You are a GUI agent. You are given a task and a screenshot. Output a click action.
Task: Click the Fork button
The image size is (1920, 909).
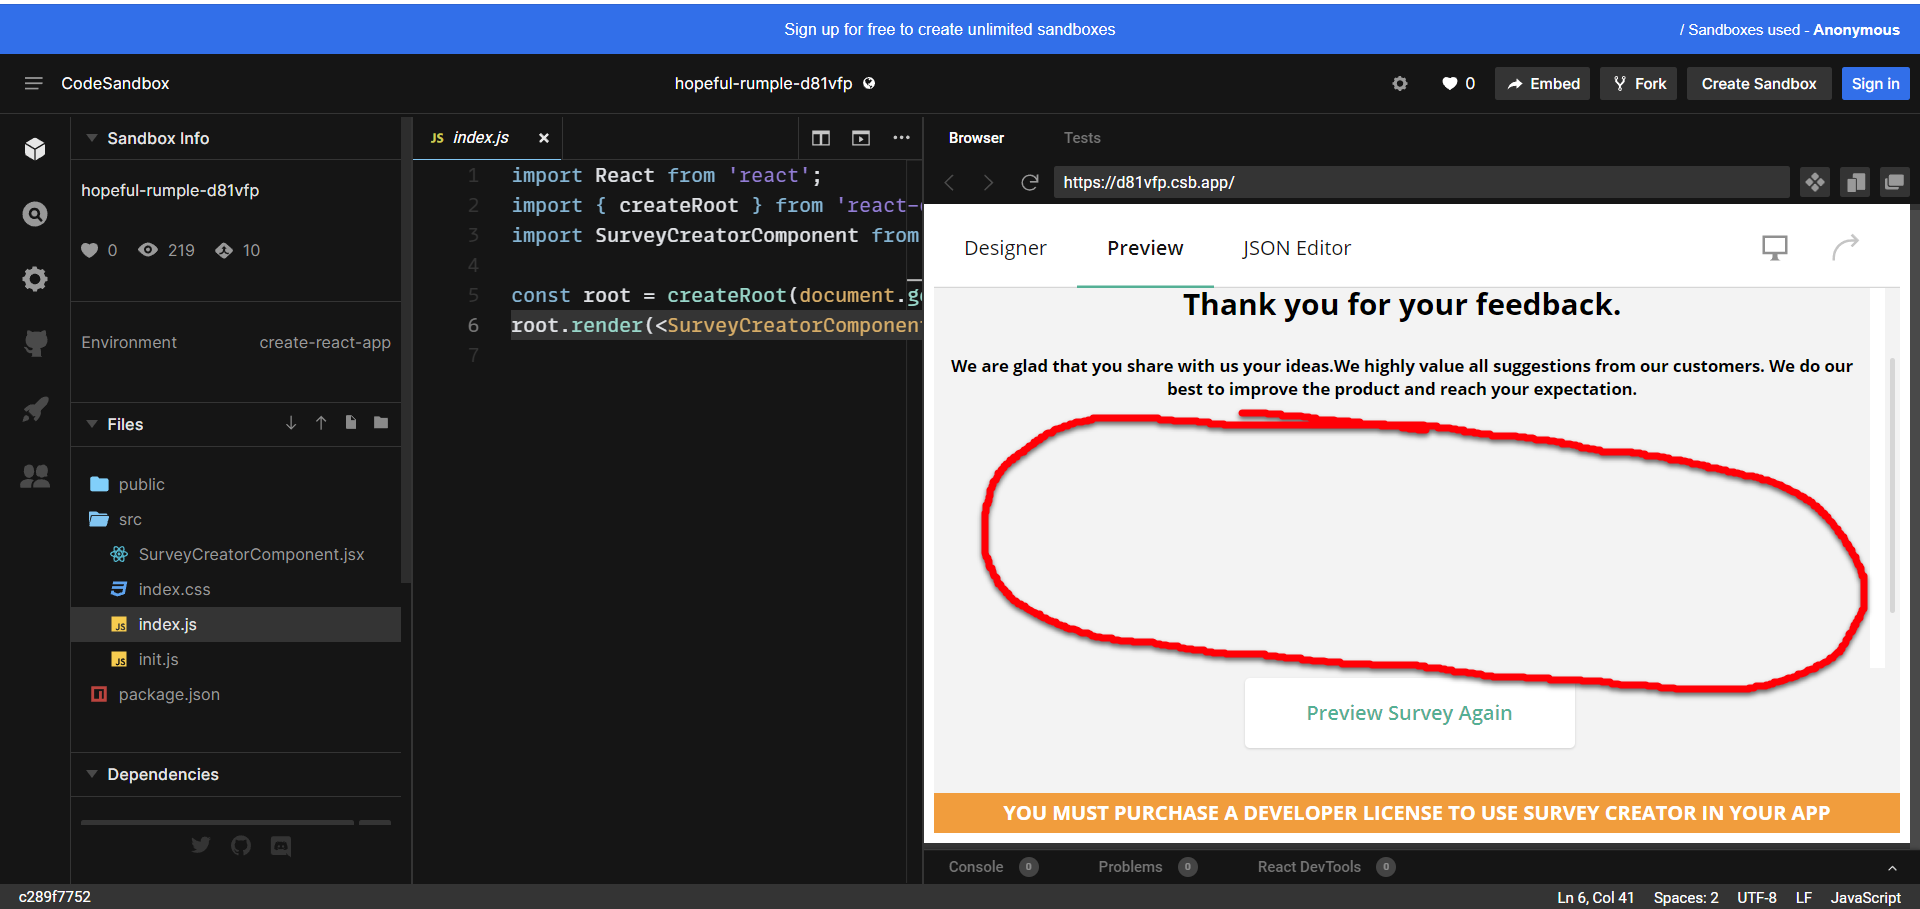pos(1638,83)
